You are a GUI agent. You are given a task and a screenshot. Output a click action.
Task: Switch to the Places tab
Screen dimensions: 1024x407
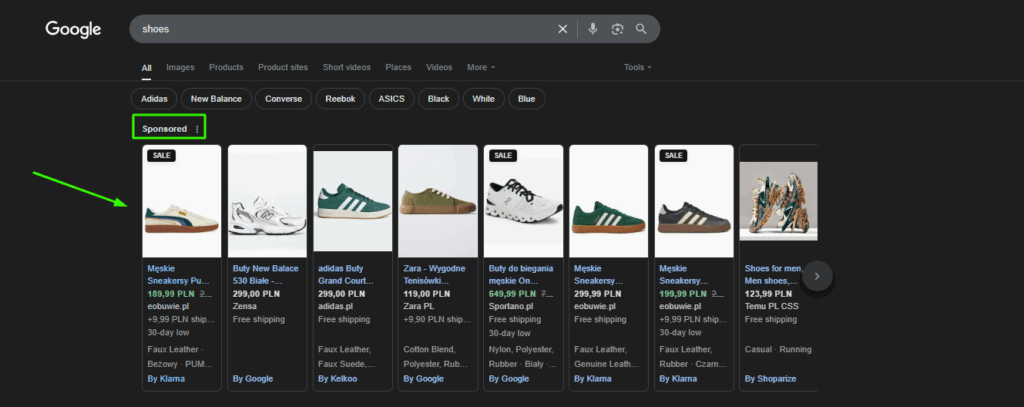(x=398, y=67)
